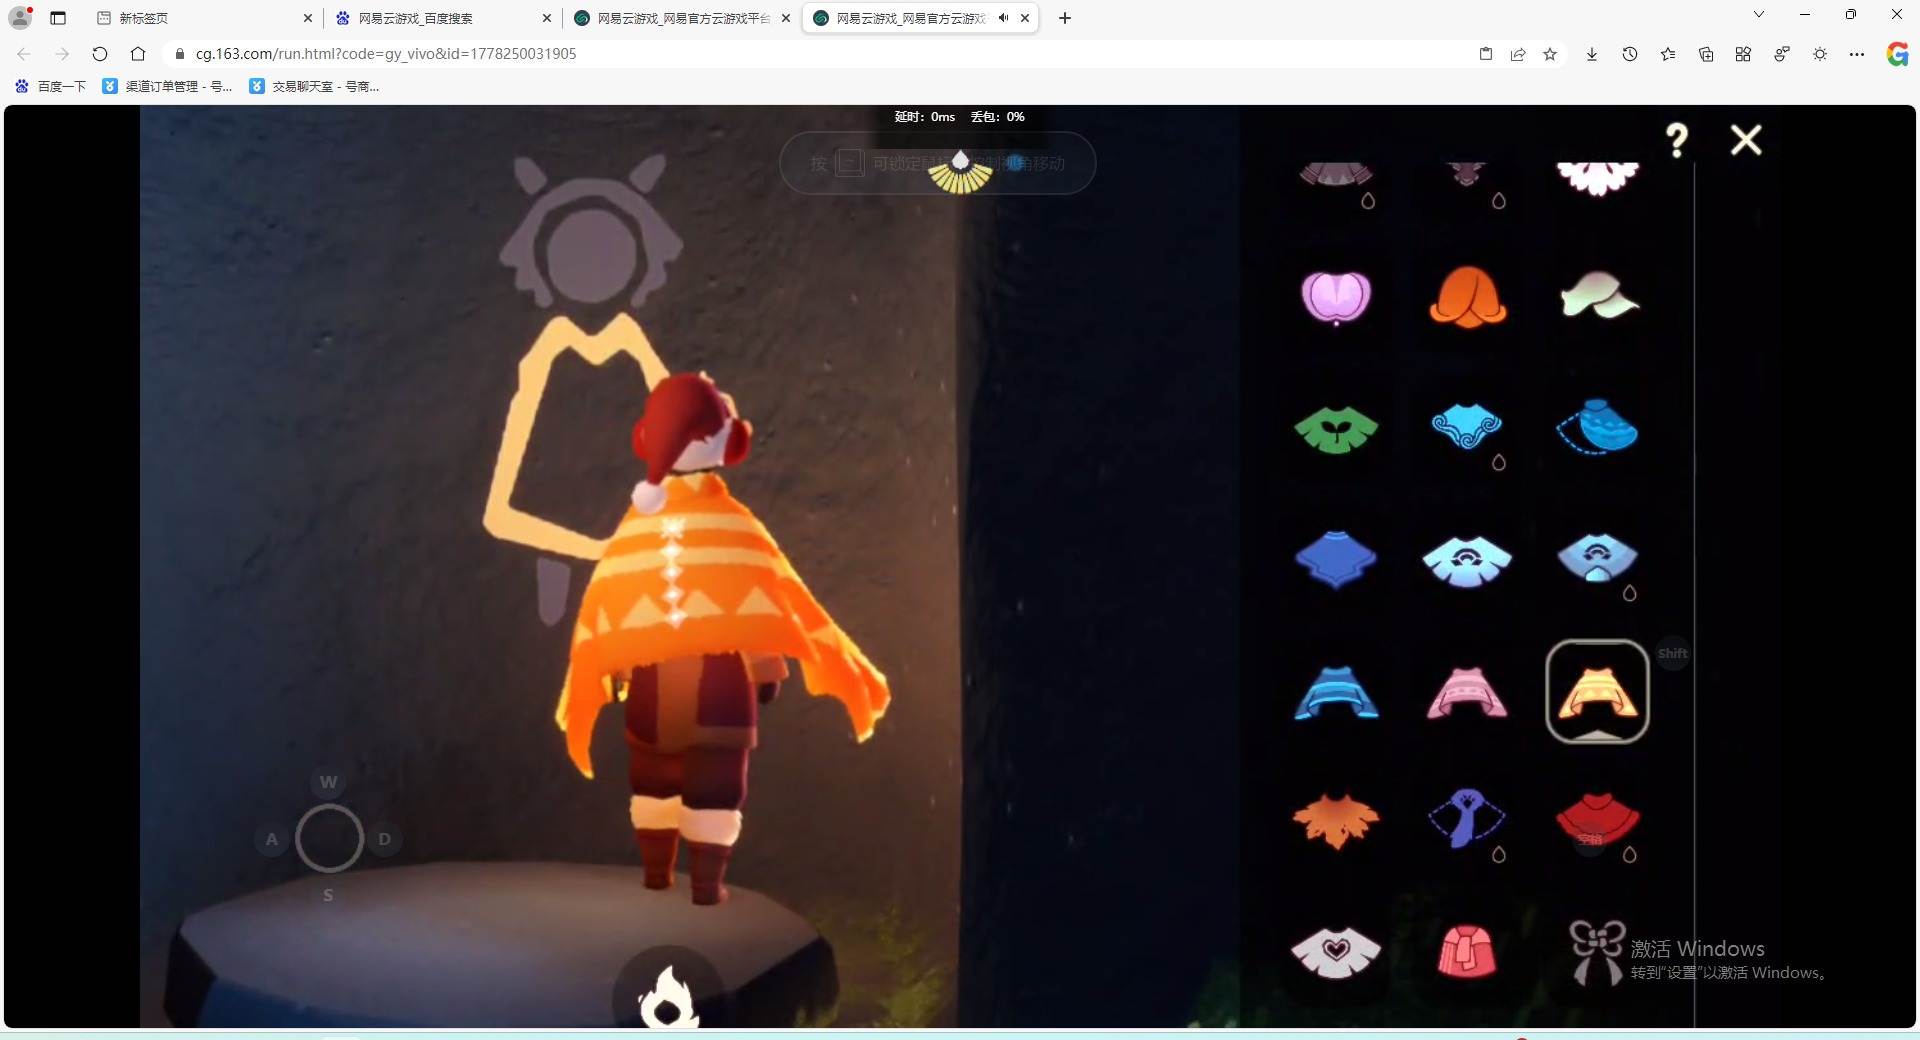
Task: Pick the white cape with heart
Action: [x=1336, y=951]
